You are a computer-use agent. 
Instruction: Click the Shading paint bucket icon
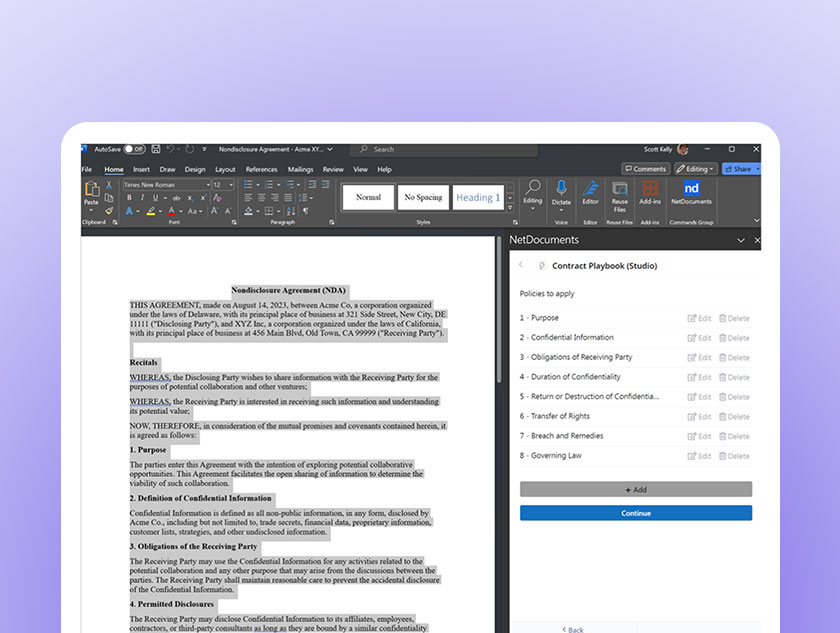point(249,211)
